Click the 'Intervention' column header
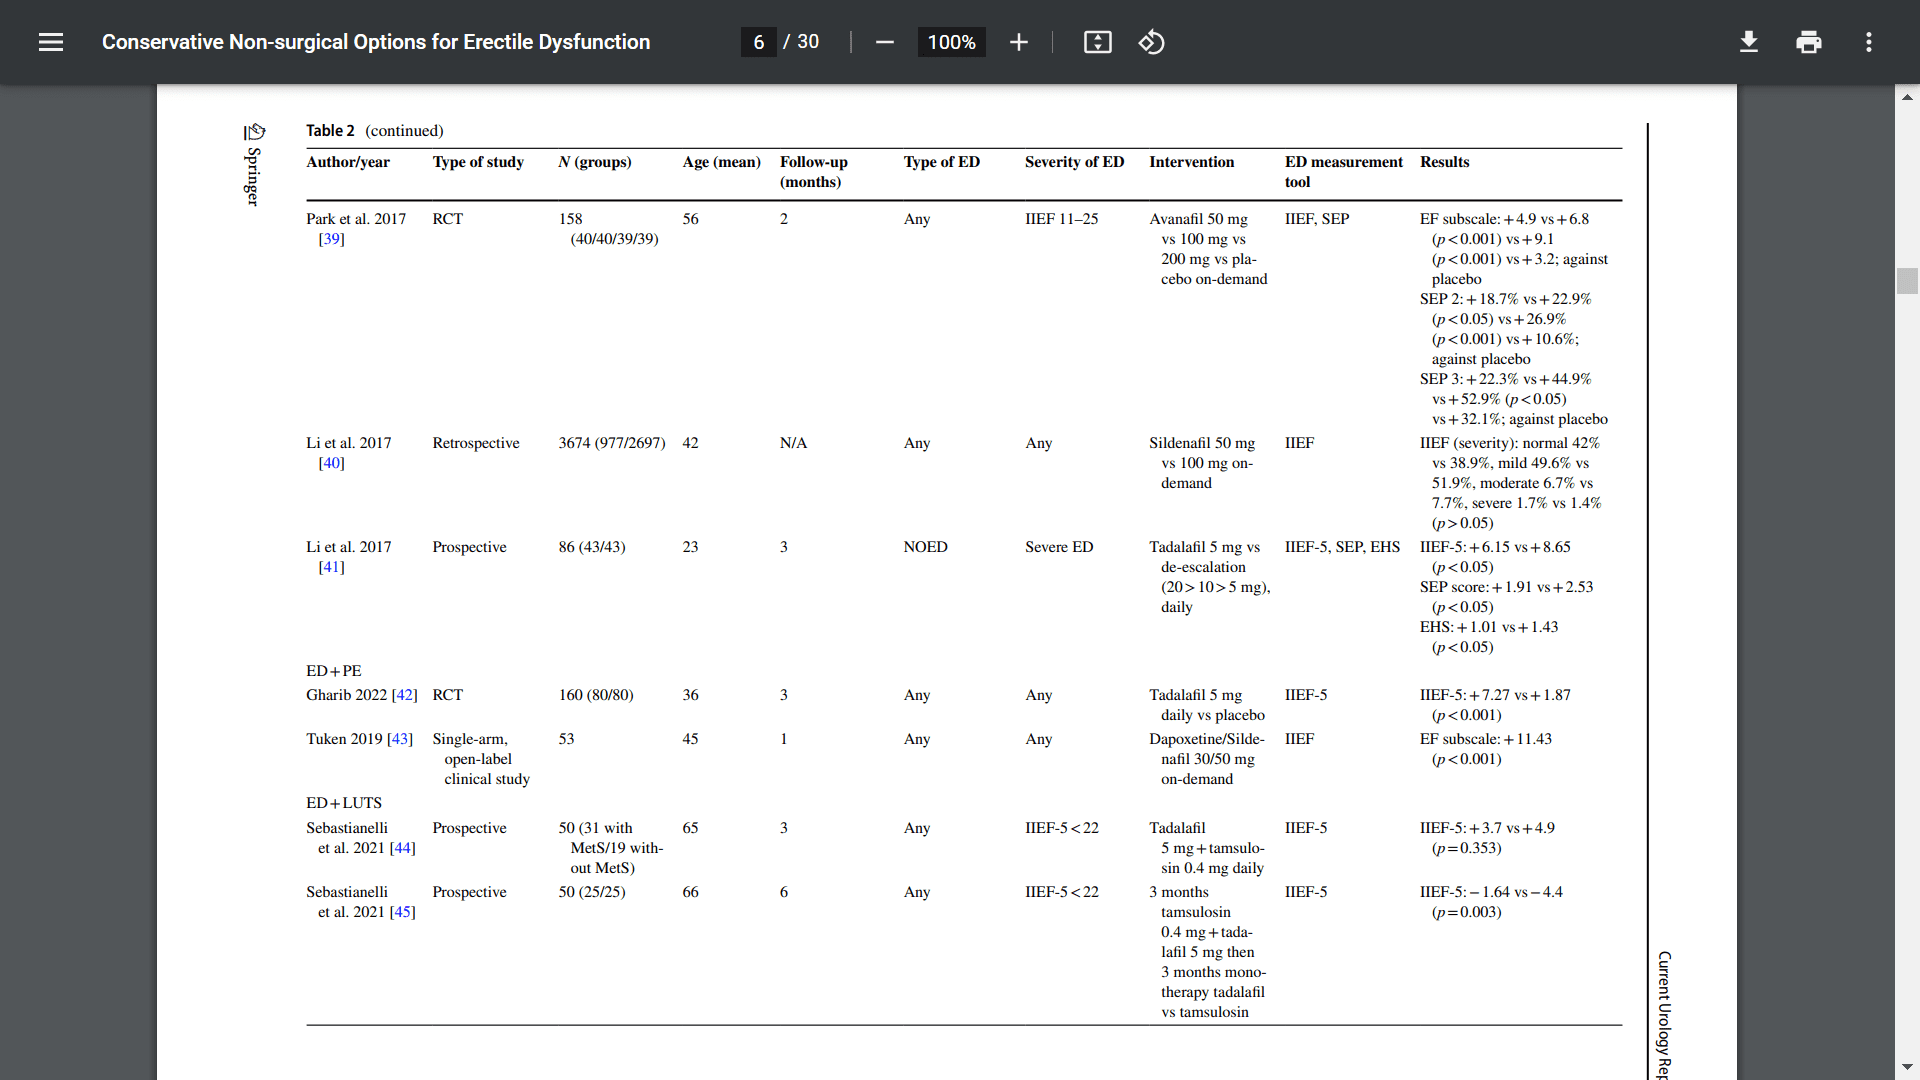The height and width of the screenshot is (1080, 1920). click(x=1191, y=162)
